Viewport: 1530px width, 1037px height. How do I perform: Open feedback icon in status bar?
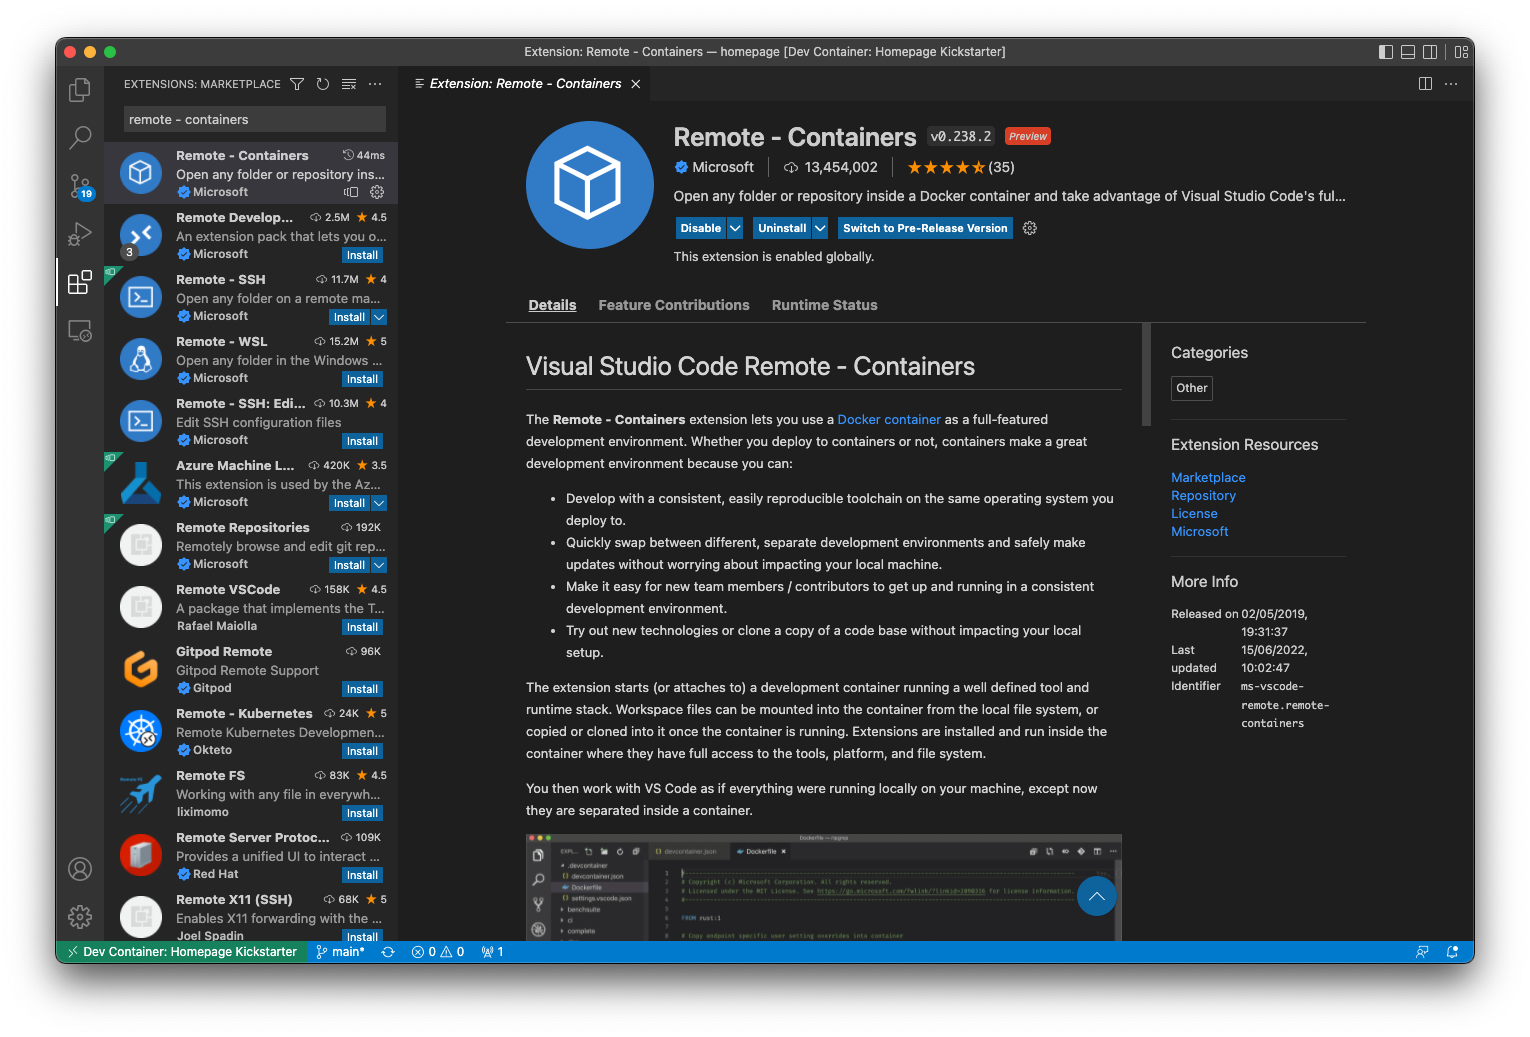coord(1422,952)
